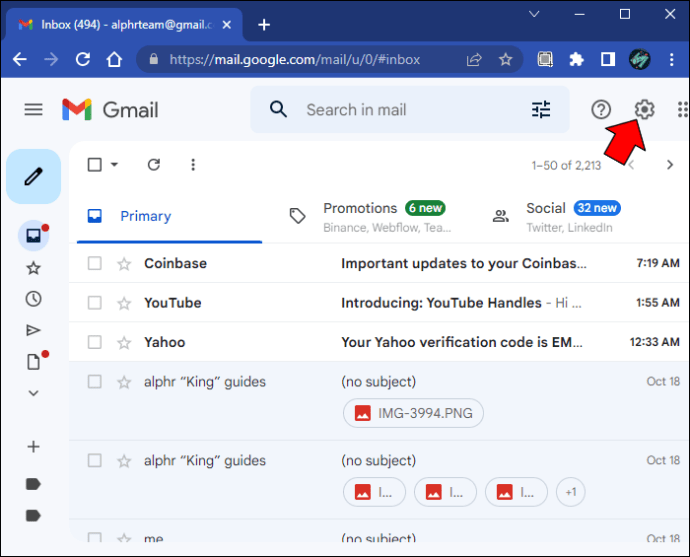Star the Coinbase email
This screenshot has height=557, width=690.
coord(124,264)
